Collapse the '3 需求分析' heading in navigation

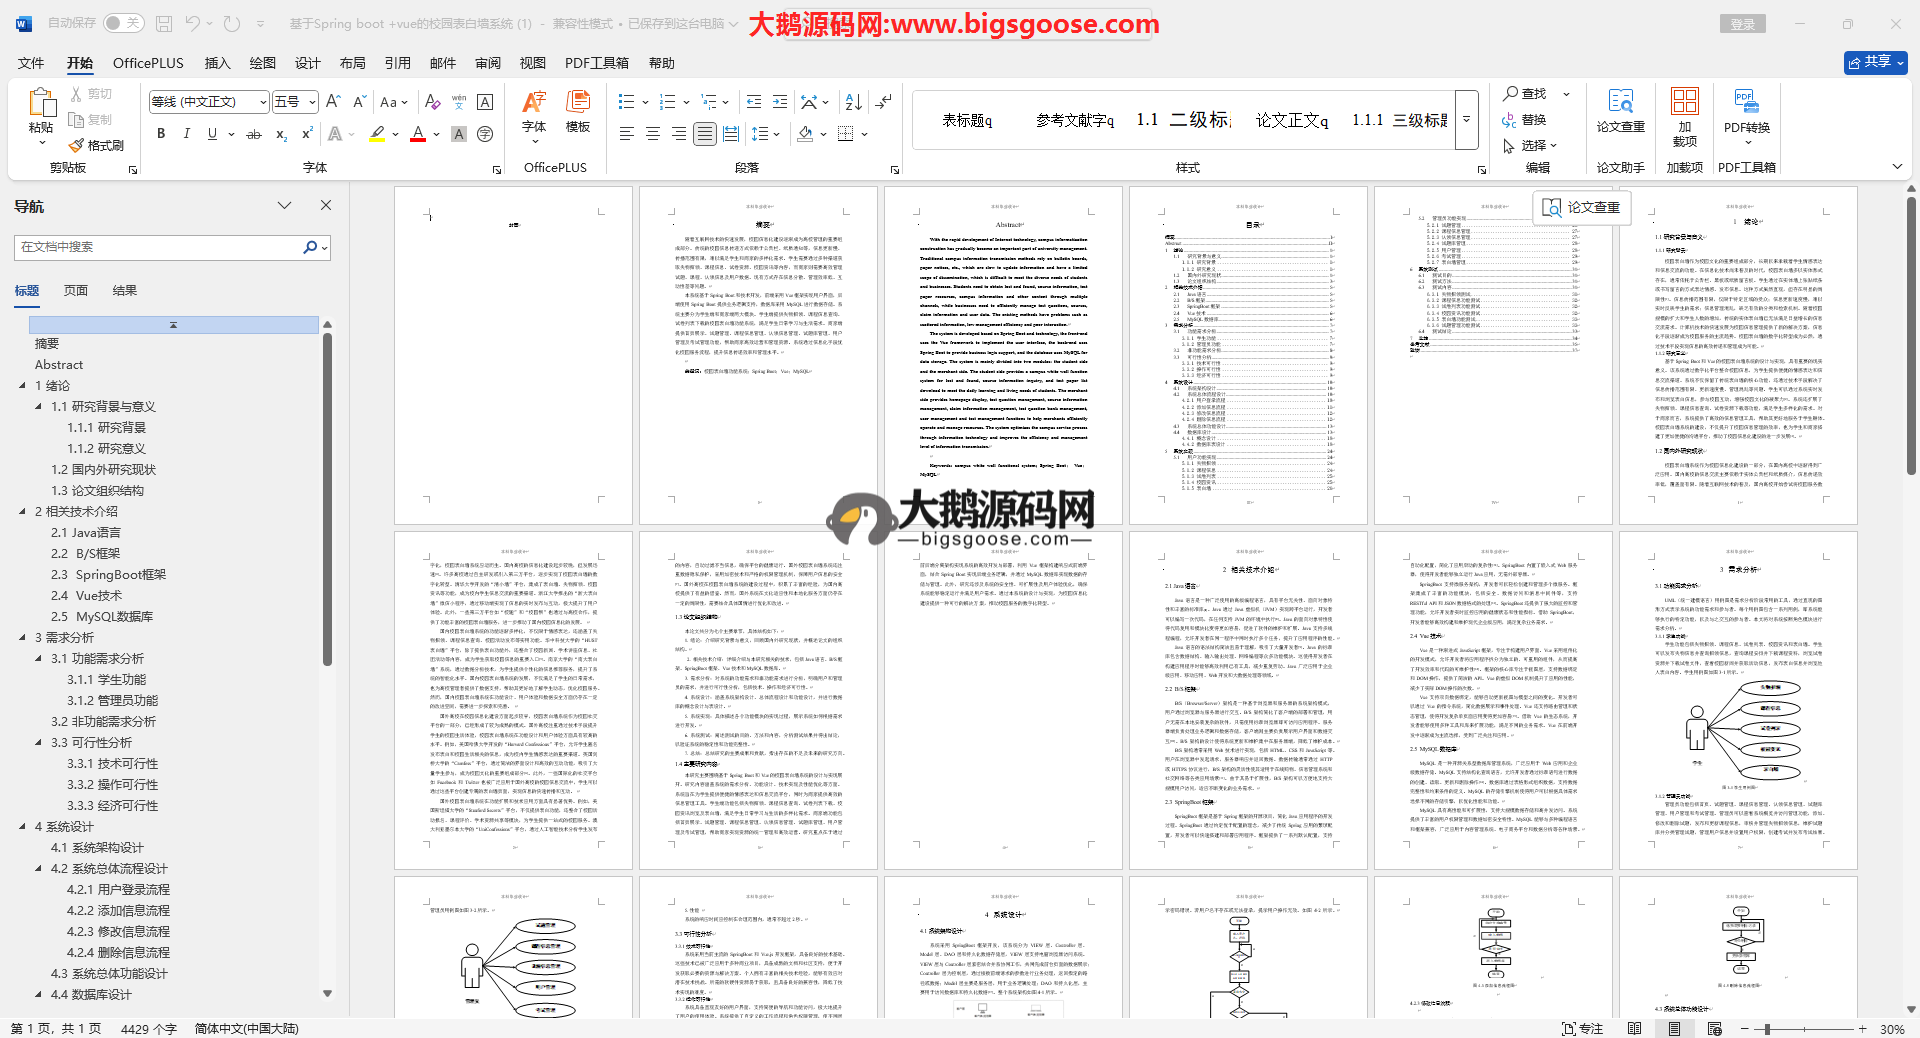(x=23, y=638)
